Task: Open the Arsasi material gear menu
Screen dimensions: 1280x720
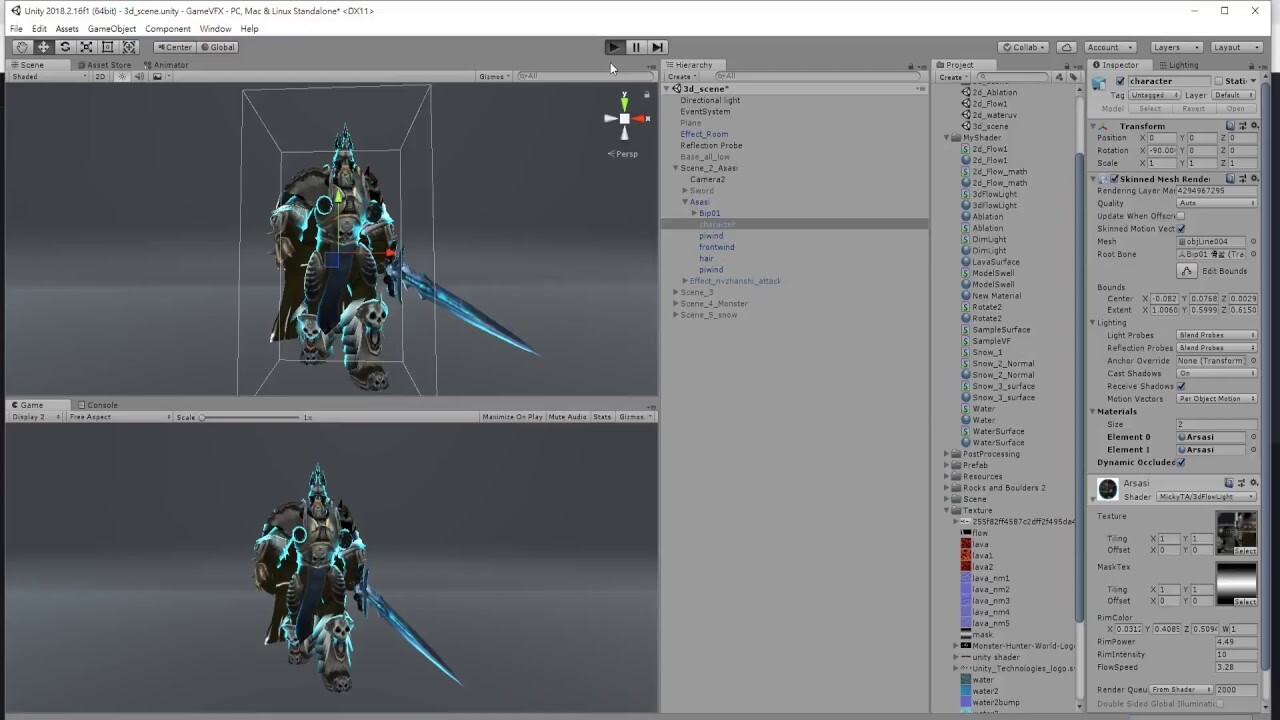Action: tap(1253, 483)
